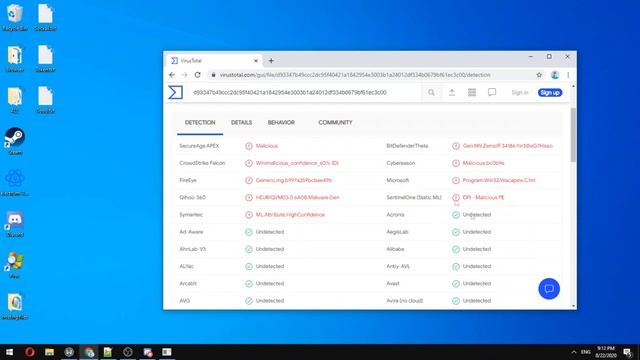Click the padlock icon in the address bar

[x=213, y=75]
